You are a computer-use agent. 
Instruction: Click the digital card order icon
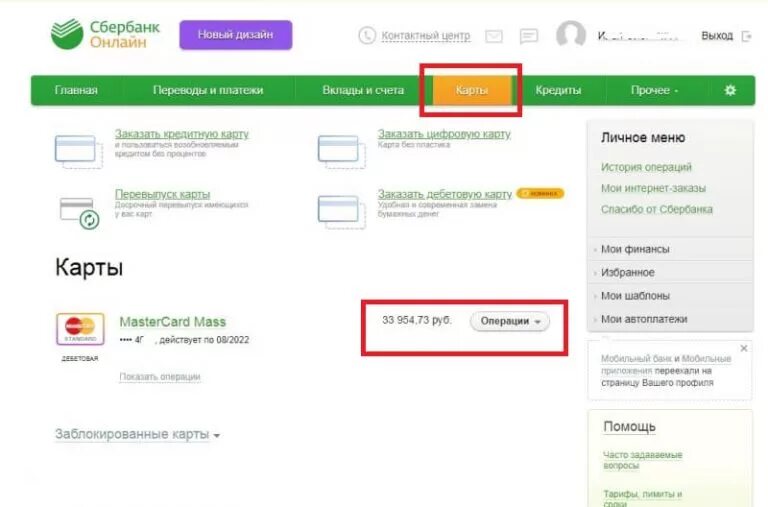341,151
